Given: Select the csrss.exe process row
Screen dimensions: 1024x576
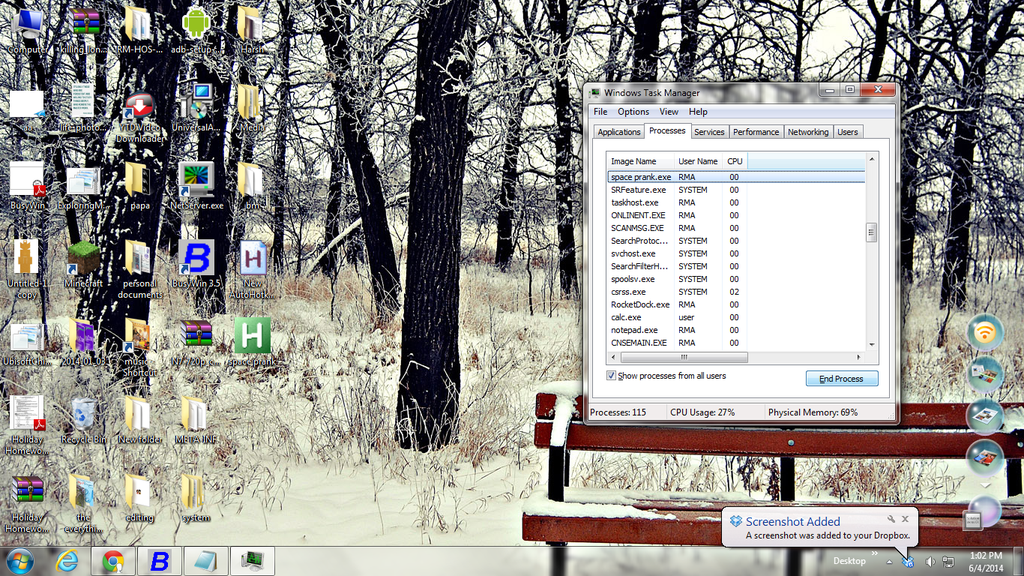Looking at the screenshot, I should 736,292.
